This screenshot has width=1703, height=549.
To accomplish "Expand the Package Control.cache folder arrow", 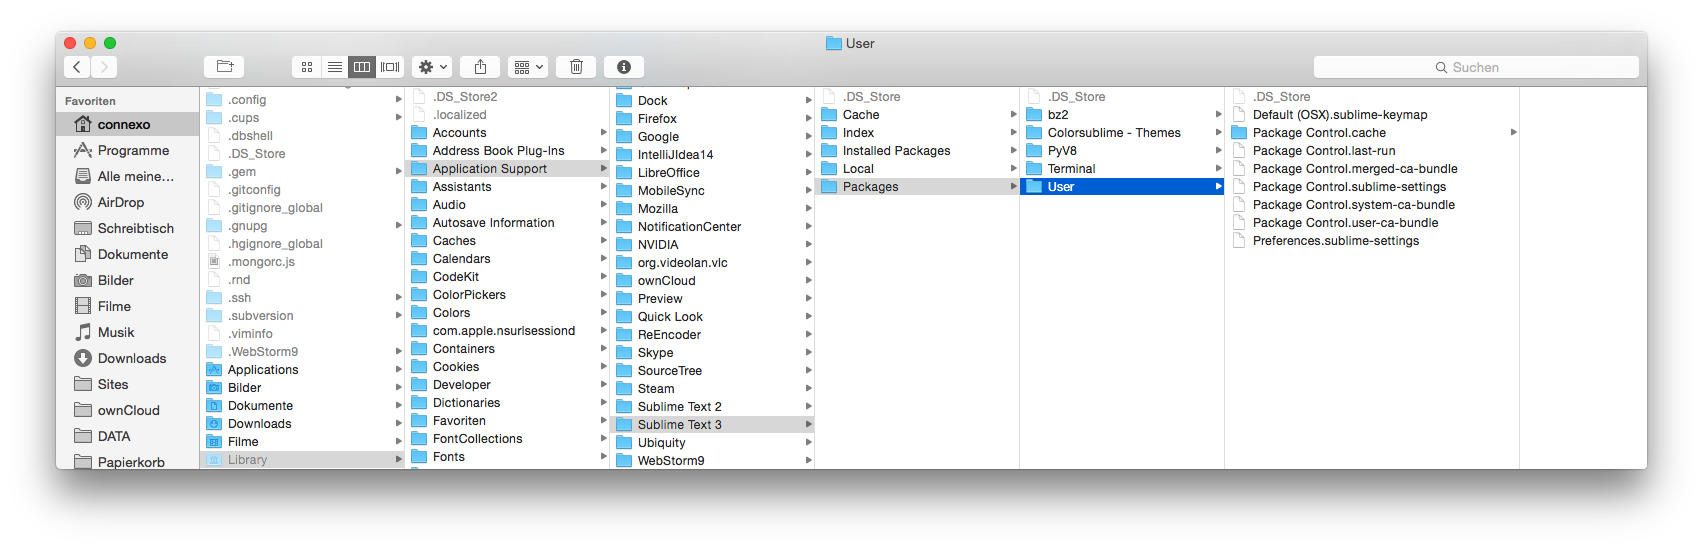I will pyautogui.click(x=1513, y=133).
